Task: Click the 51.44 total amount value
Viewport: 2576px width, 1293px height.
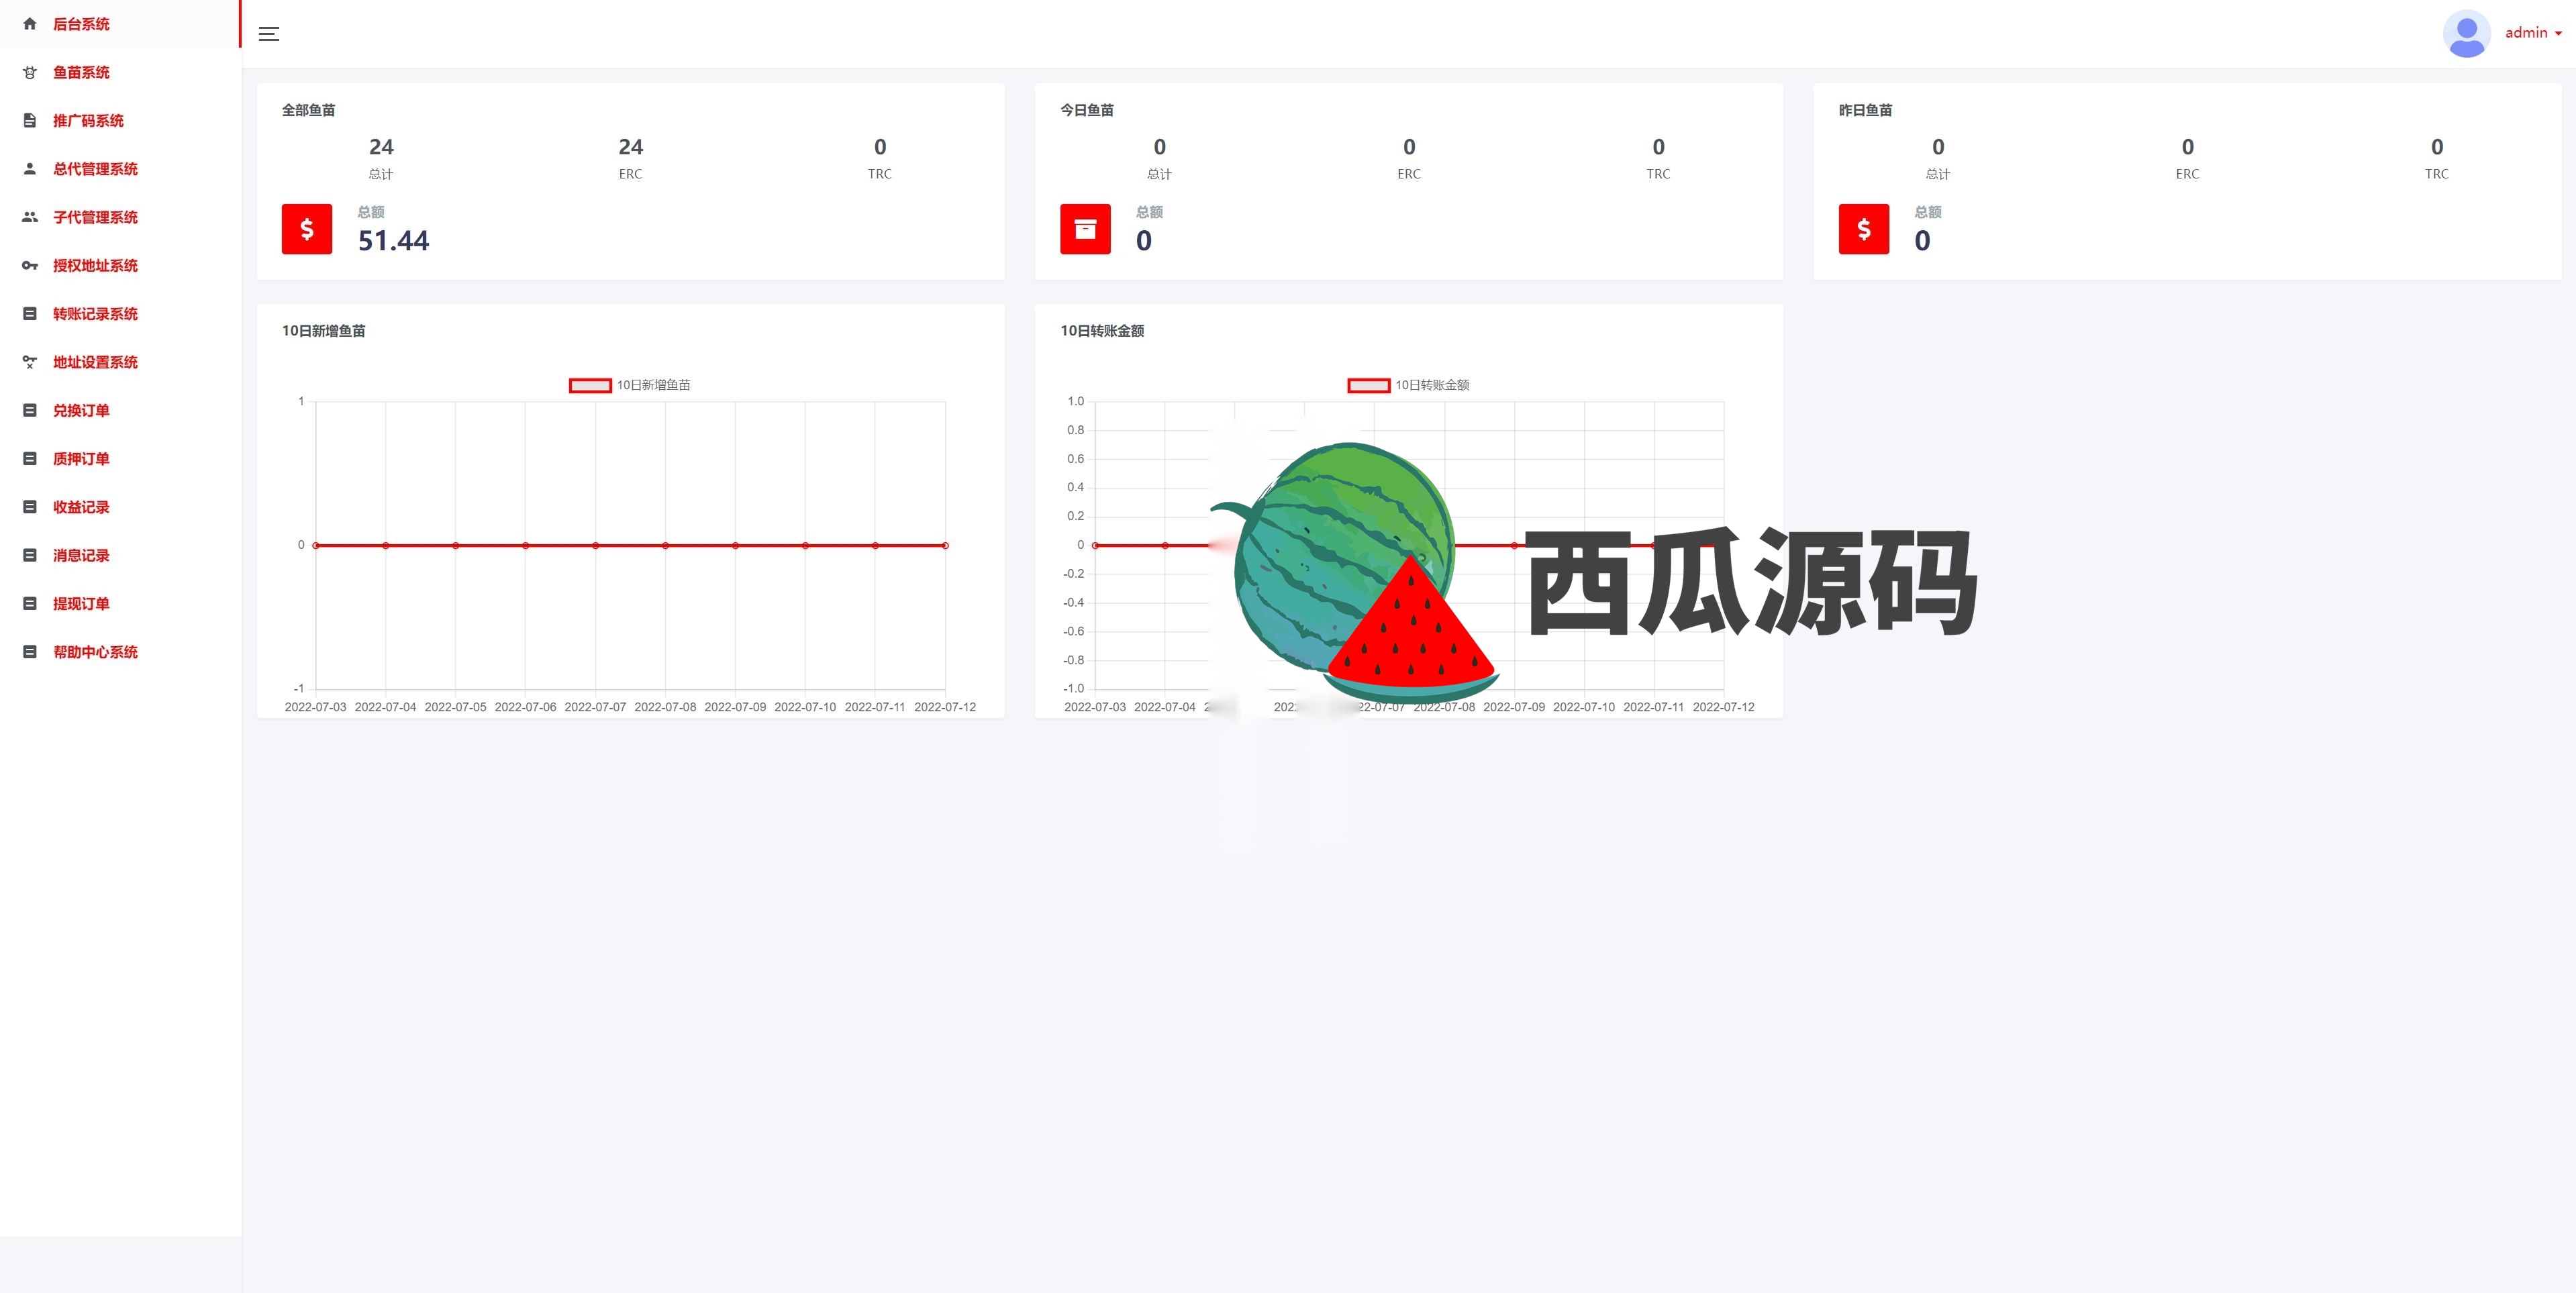Action: (x=393, y=241)
